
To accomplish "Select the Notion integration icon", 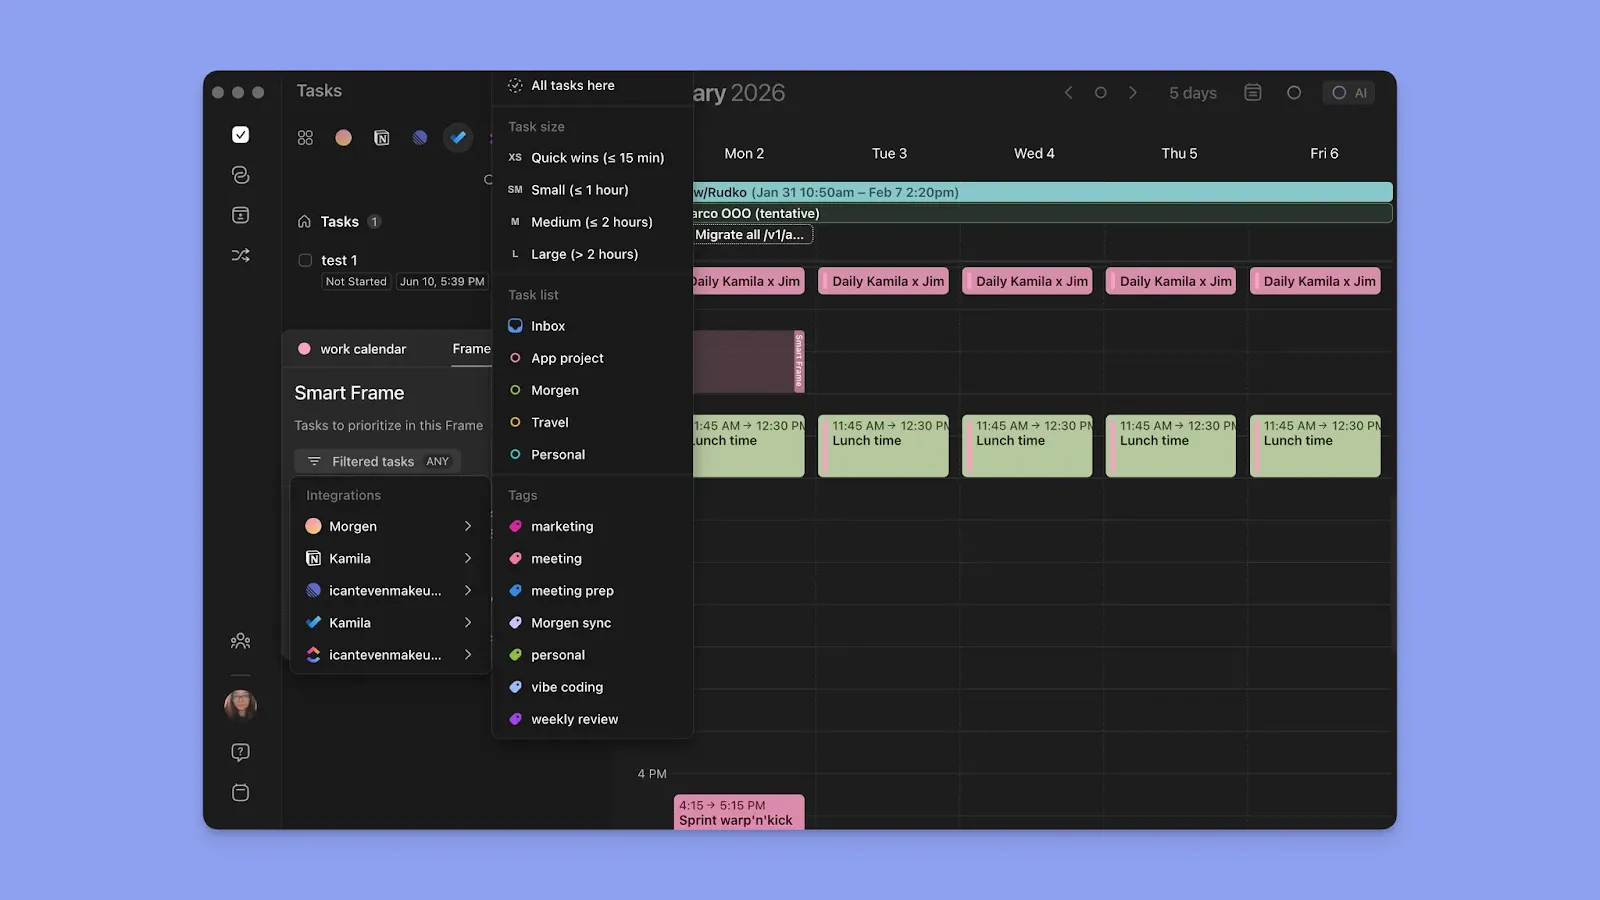I will pyautogui.click(x=381, y=137).
